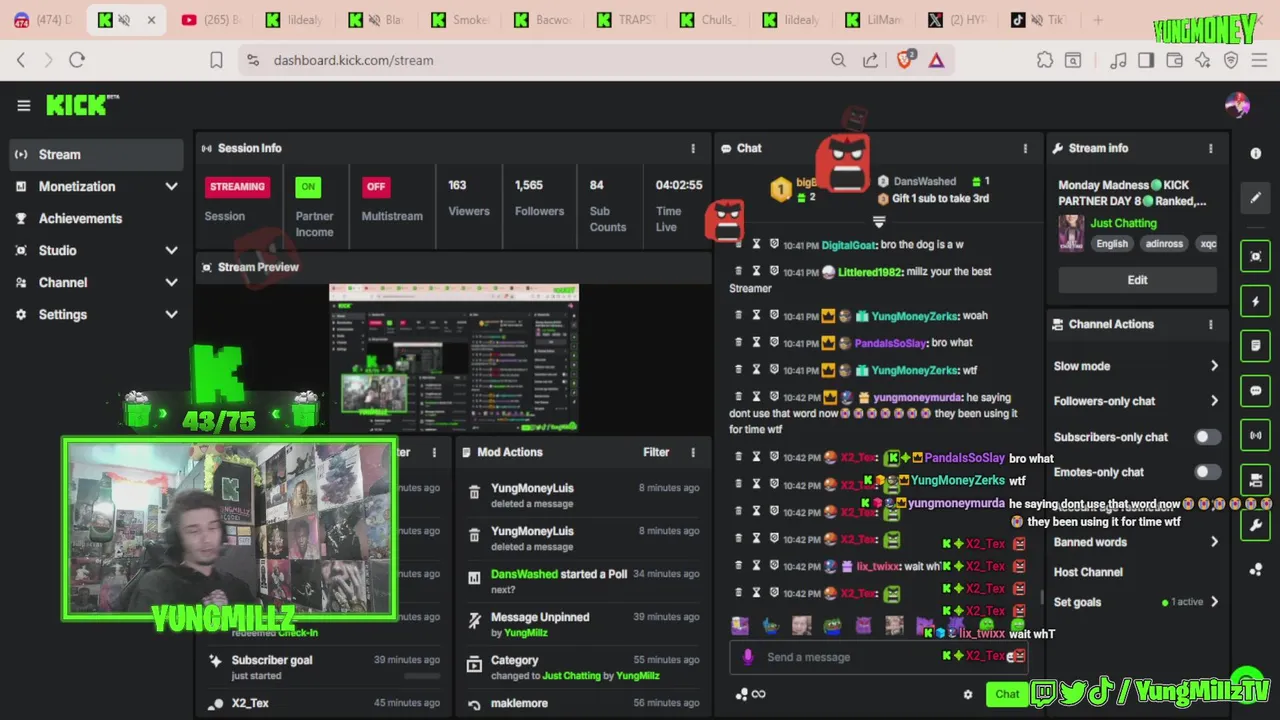
Task: Open Followers-only chat options chevron
Action: [1214, 401]
